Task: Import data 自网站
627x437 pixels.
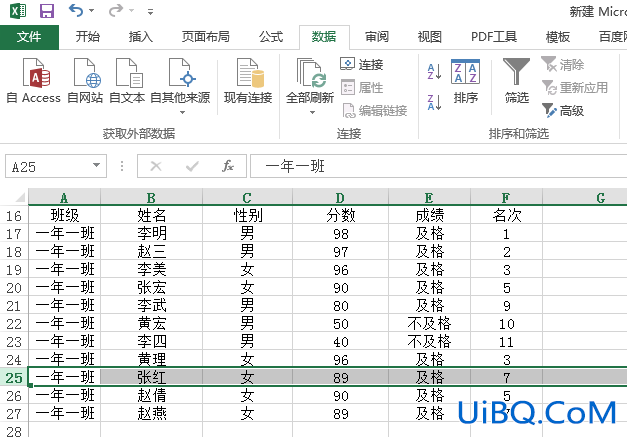Action: click(85, 81)
